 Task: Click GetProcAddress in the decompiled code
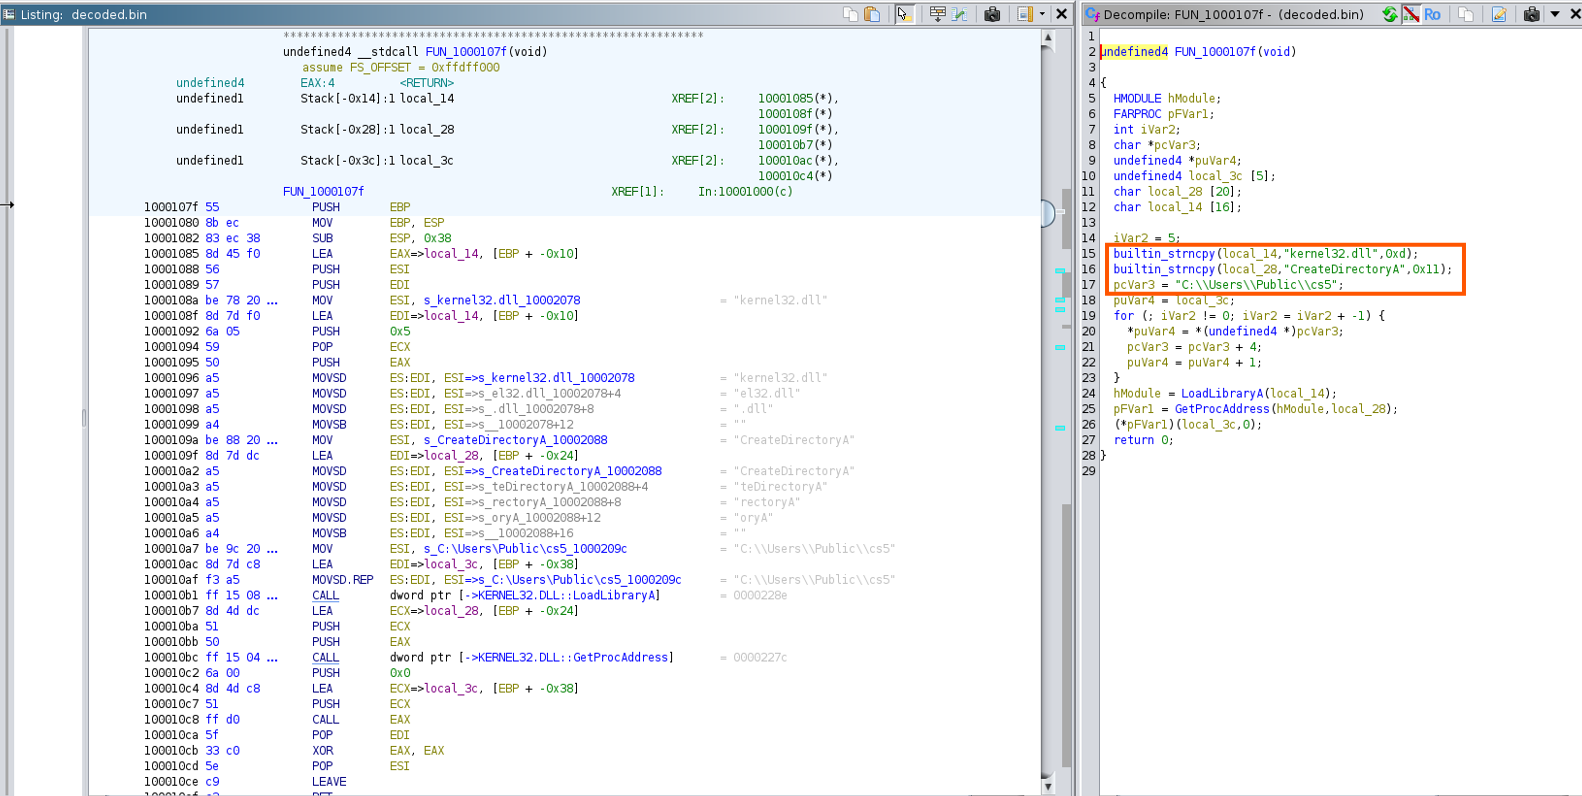pyautogui.click(x=1220, y=409)
